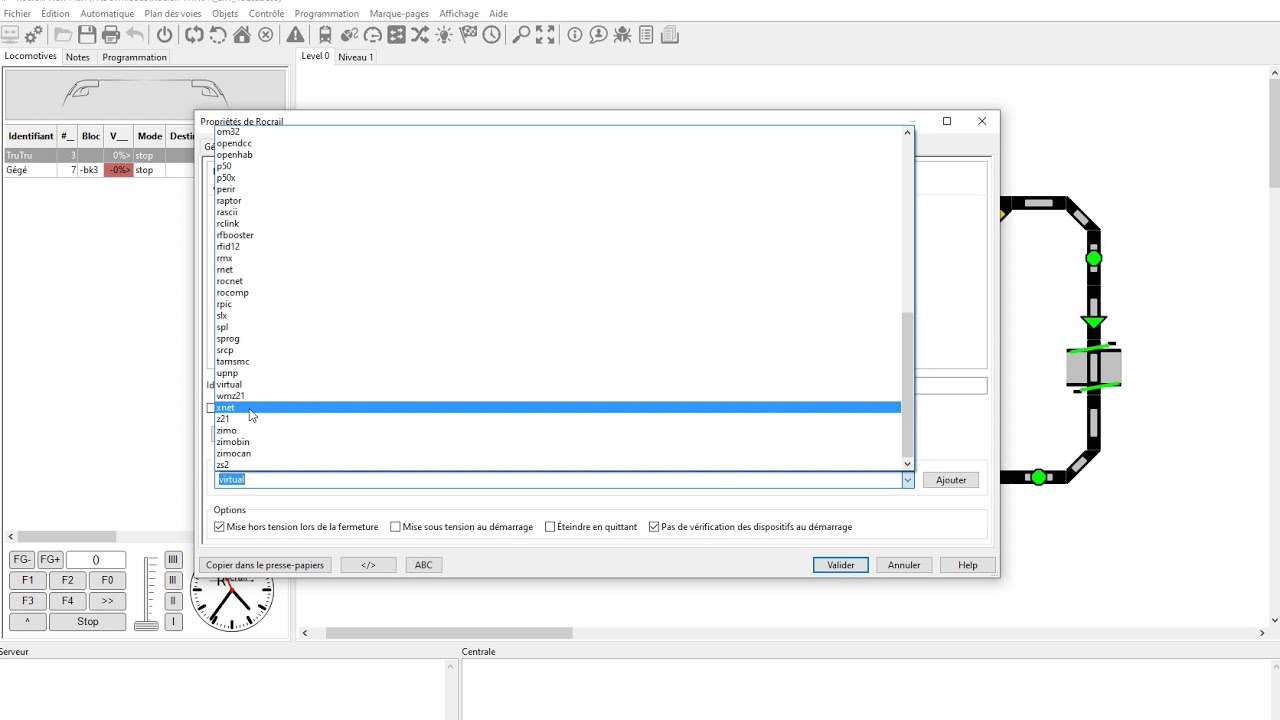The height and width of the screenshot is (720, 1280).
Task: Click the warning triangle emergency icon
Action: 296,35
